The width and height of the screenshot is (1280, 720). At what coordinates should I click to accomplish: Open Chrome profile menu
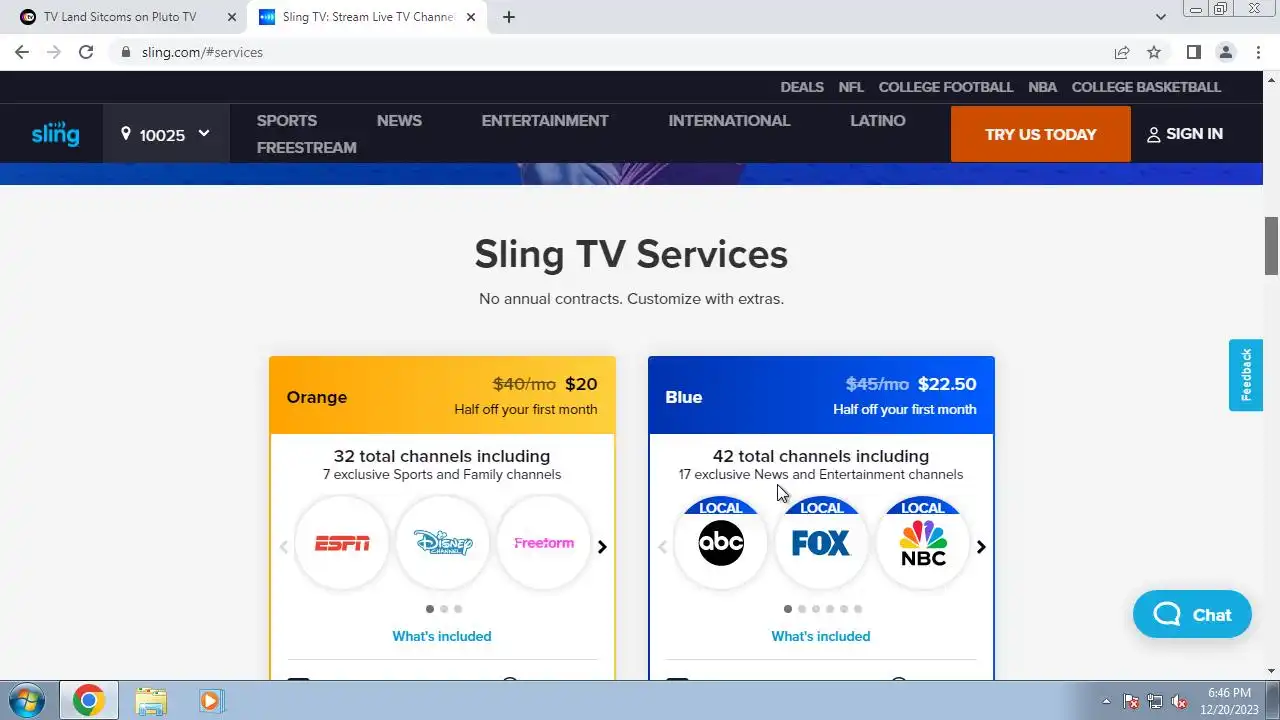click(x=1226, y=52)
